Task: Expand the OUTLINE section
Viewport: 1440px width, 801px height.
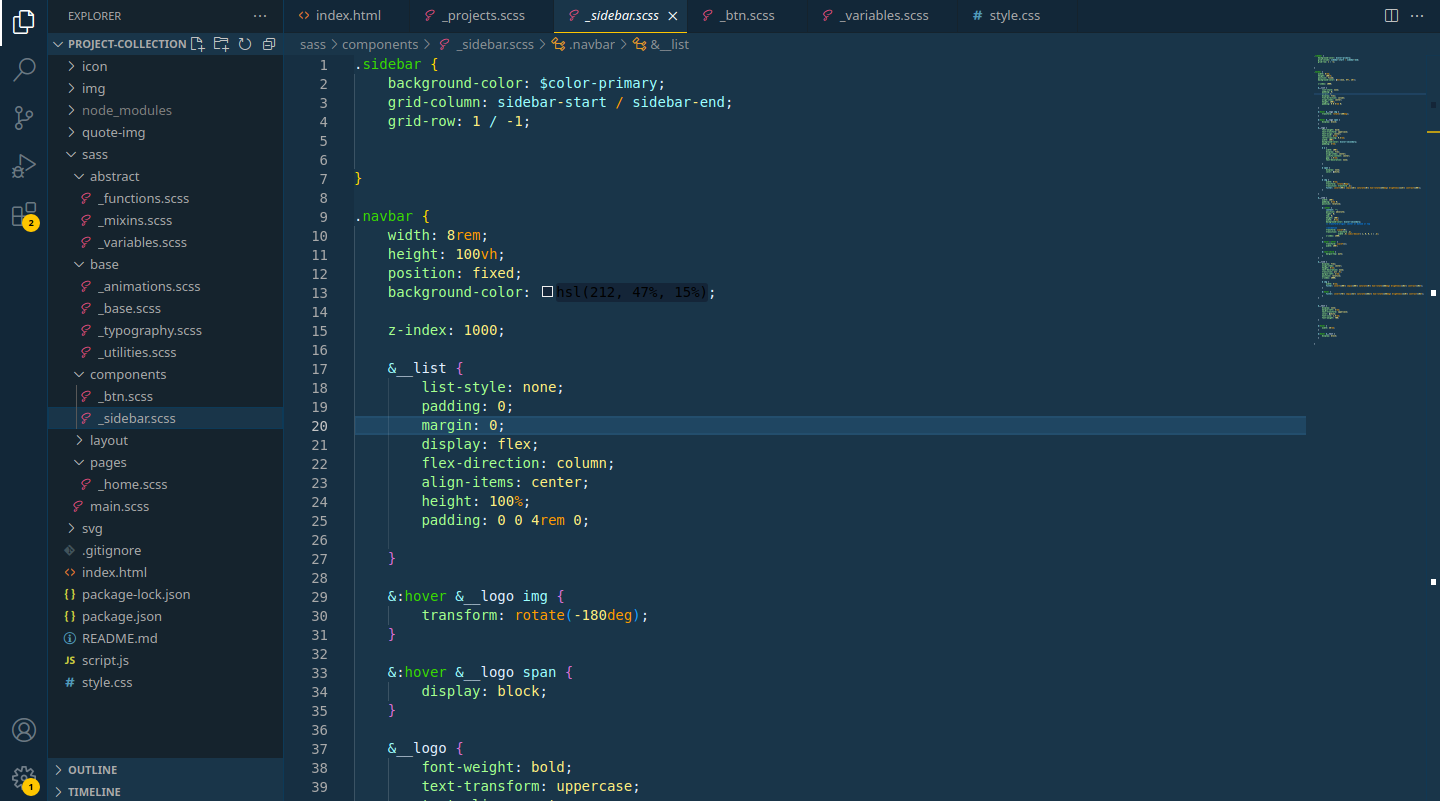Action: (x=165, y=770)
